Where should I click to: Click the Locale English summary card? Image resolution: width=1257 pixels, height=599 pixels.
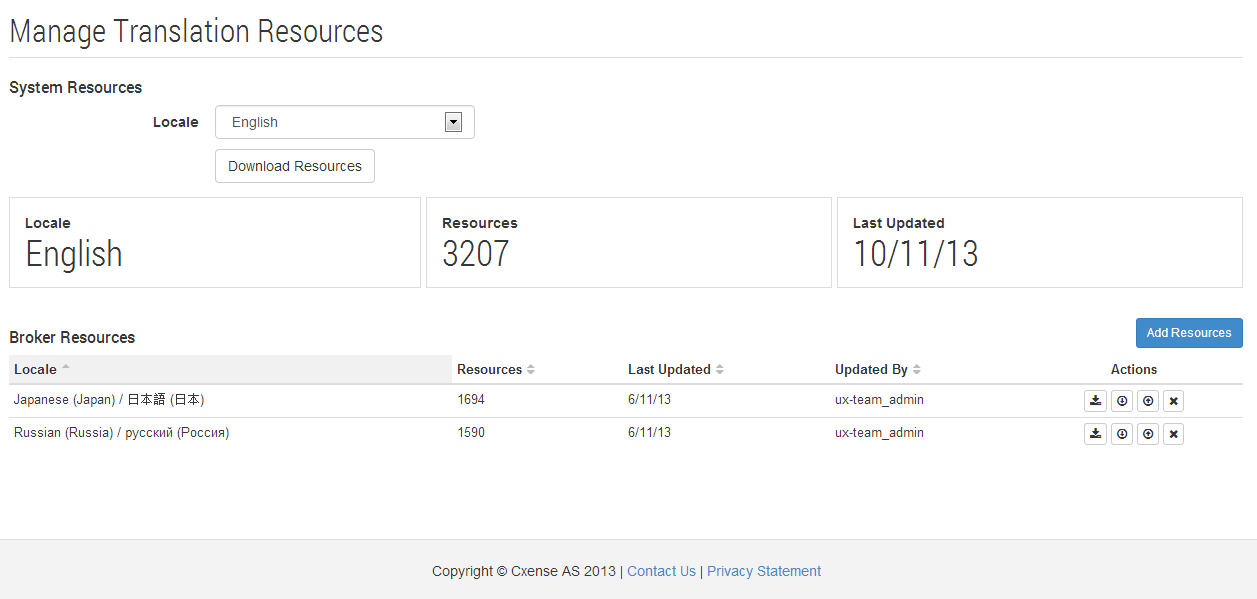pyautogui.click(x=215, y=242)
